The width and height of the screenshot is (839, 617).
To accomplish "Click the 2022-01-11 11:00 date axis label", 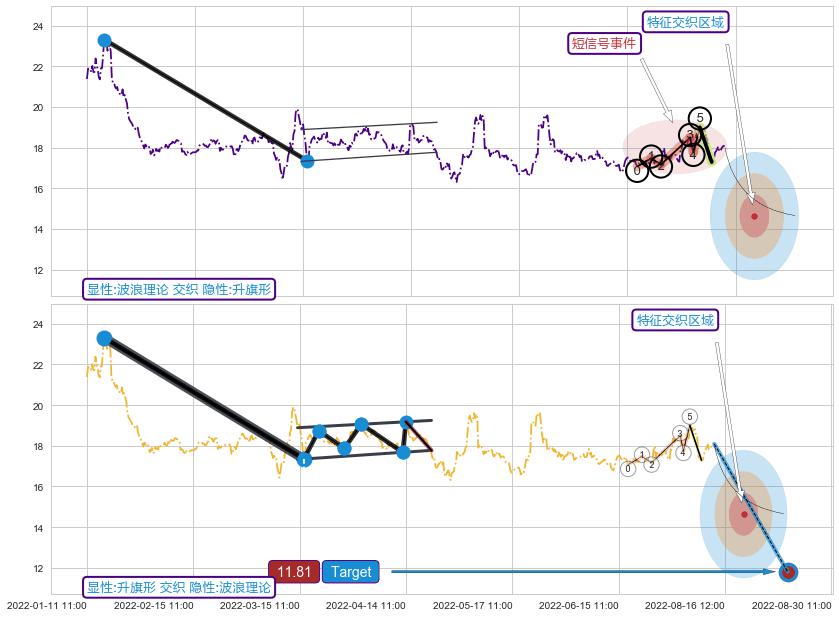I will 46,605.
